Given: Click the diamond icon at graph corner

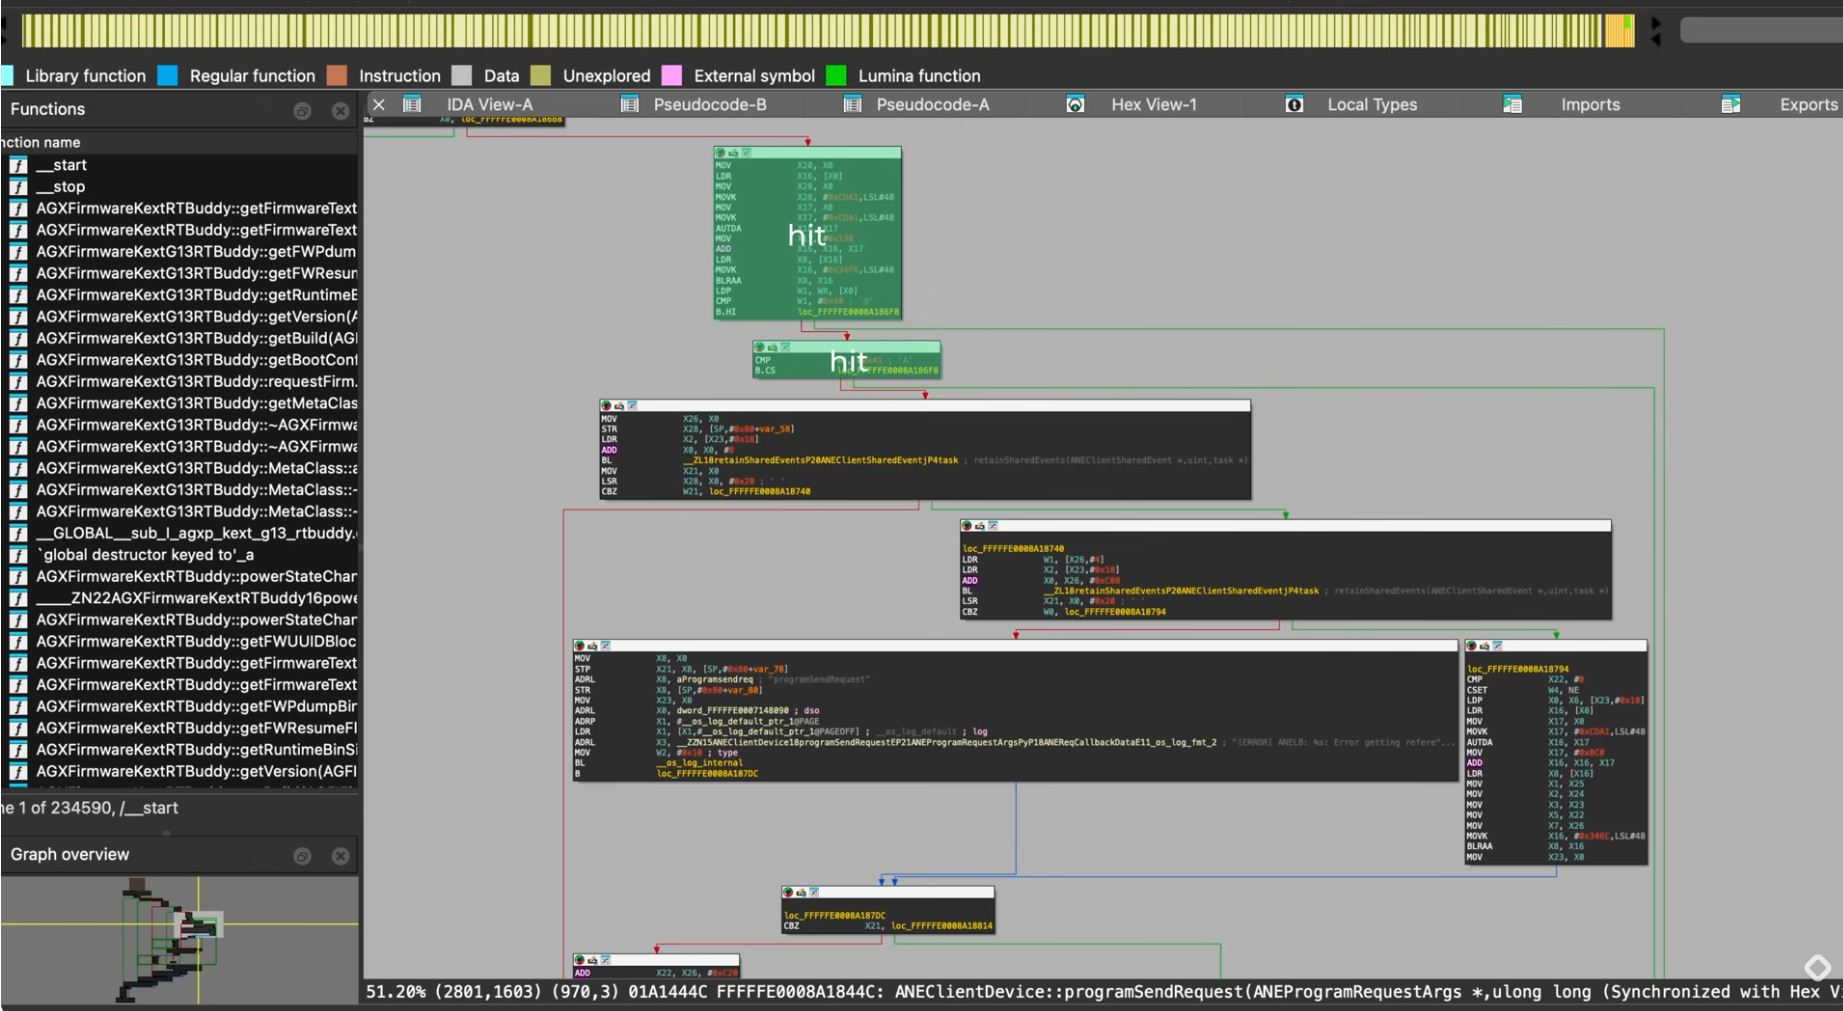Looking at the screenshot, I should pos(1817,967).
